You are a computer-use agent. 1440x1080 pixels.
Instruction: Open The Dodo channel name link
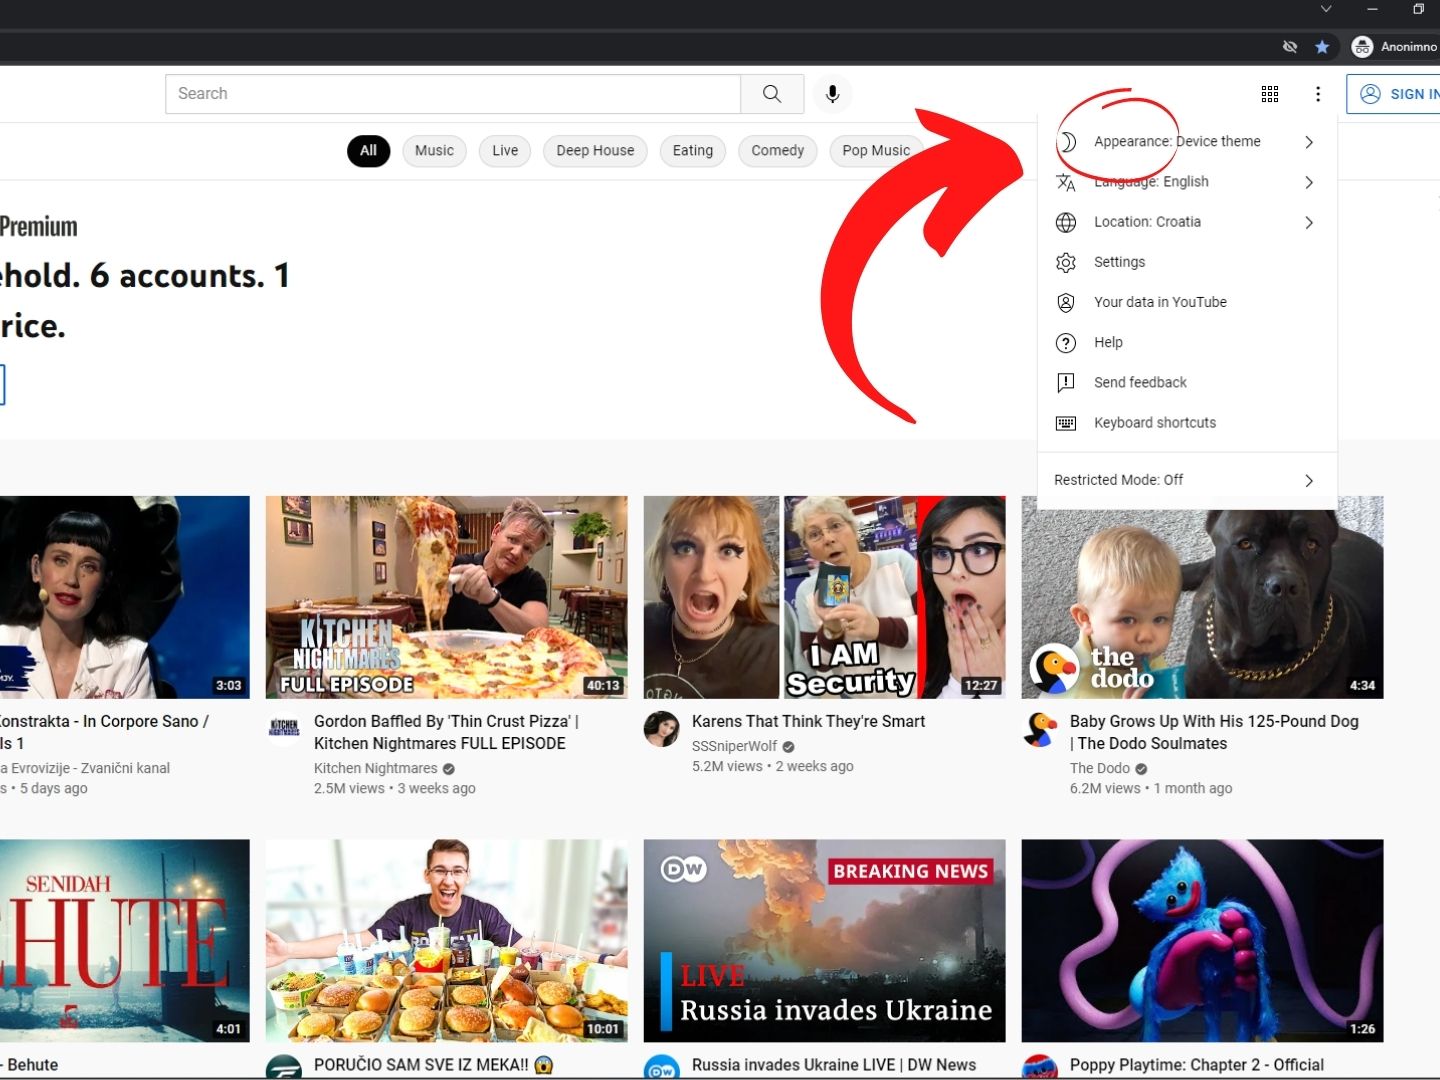(x=1100, y=768)
